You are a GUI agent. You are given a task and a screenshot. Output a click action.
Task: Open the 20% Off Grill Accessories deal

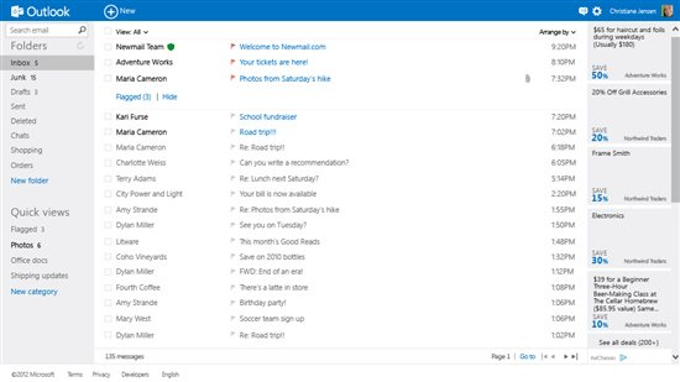pos(629,114)
